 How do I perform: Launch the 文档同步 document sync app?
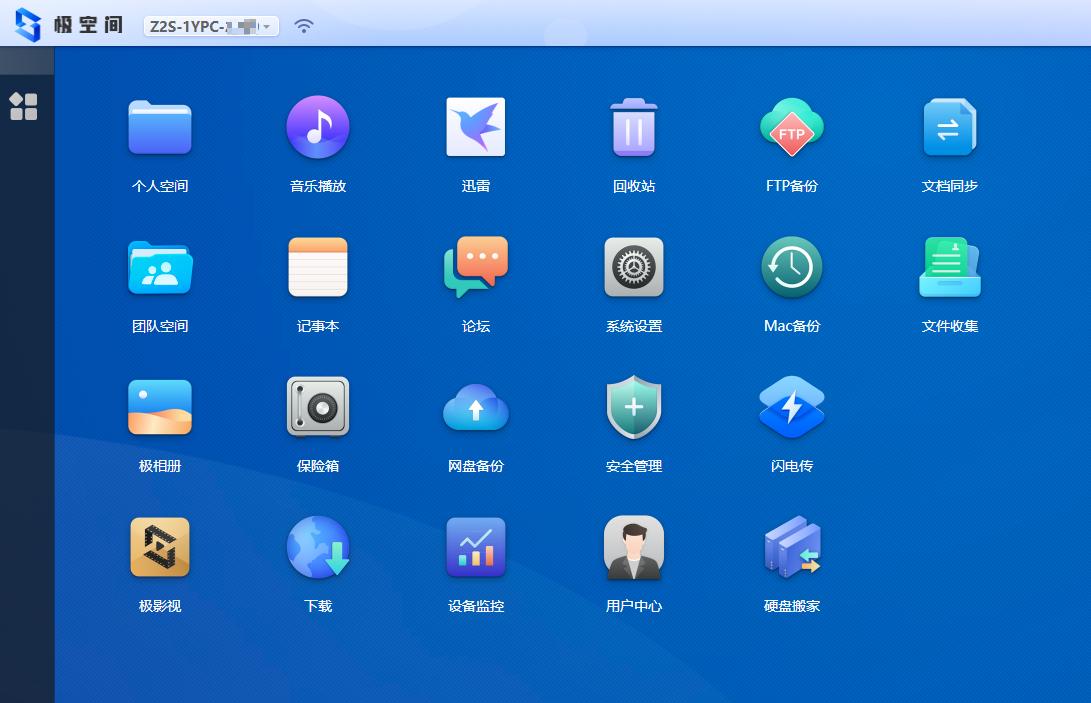click(949, 128)
